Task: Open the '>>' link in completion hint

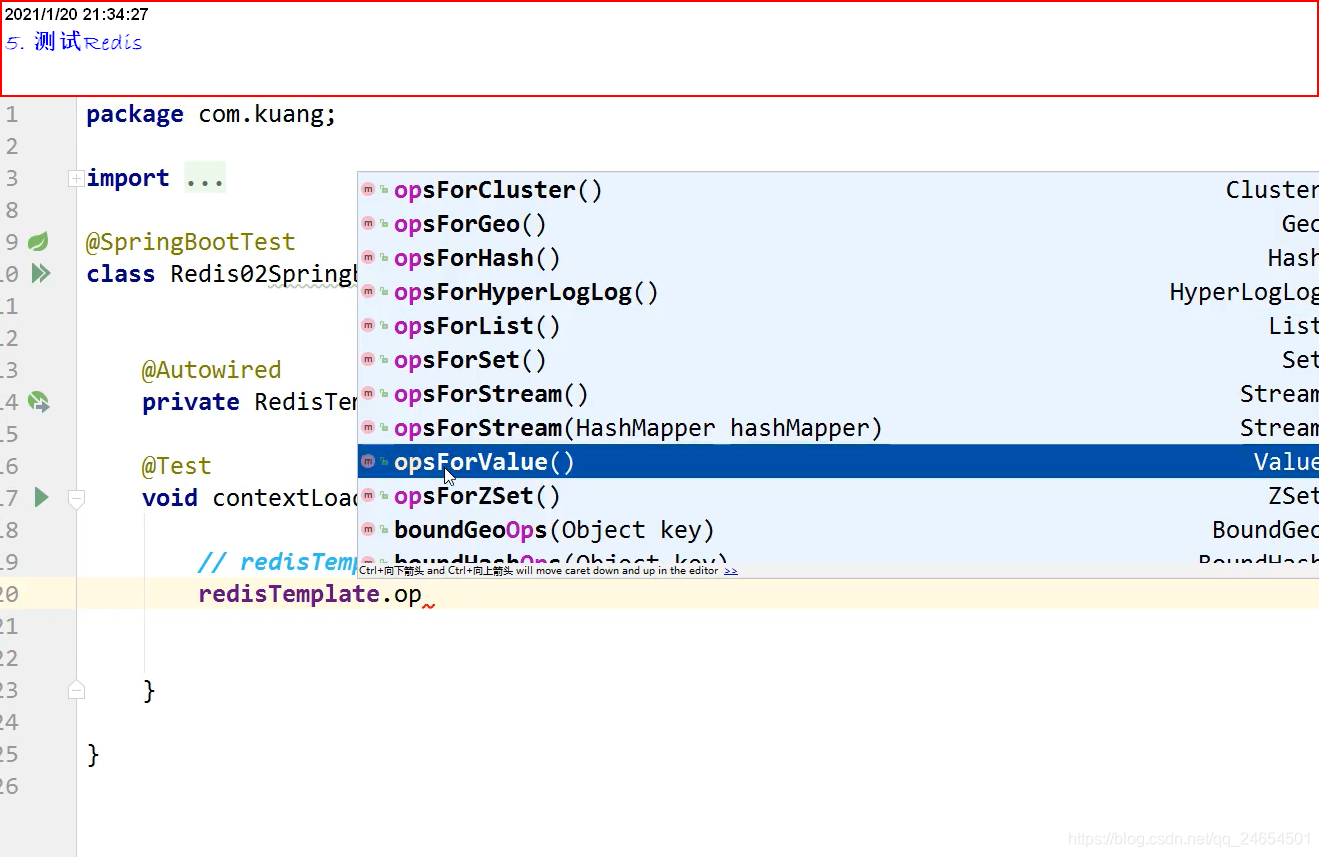Action: tap(731, 571)
